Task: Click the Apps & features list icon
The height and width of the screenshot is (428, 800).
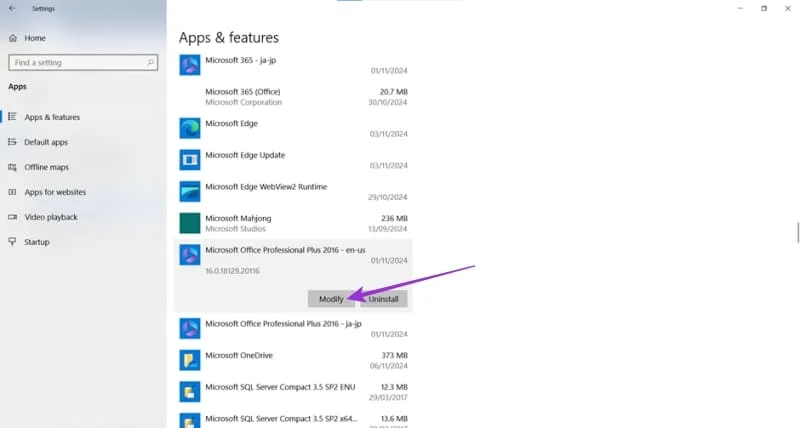Action: coord(12,117)
